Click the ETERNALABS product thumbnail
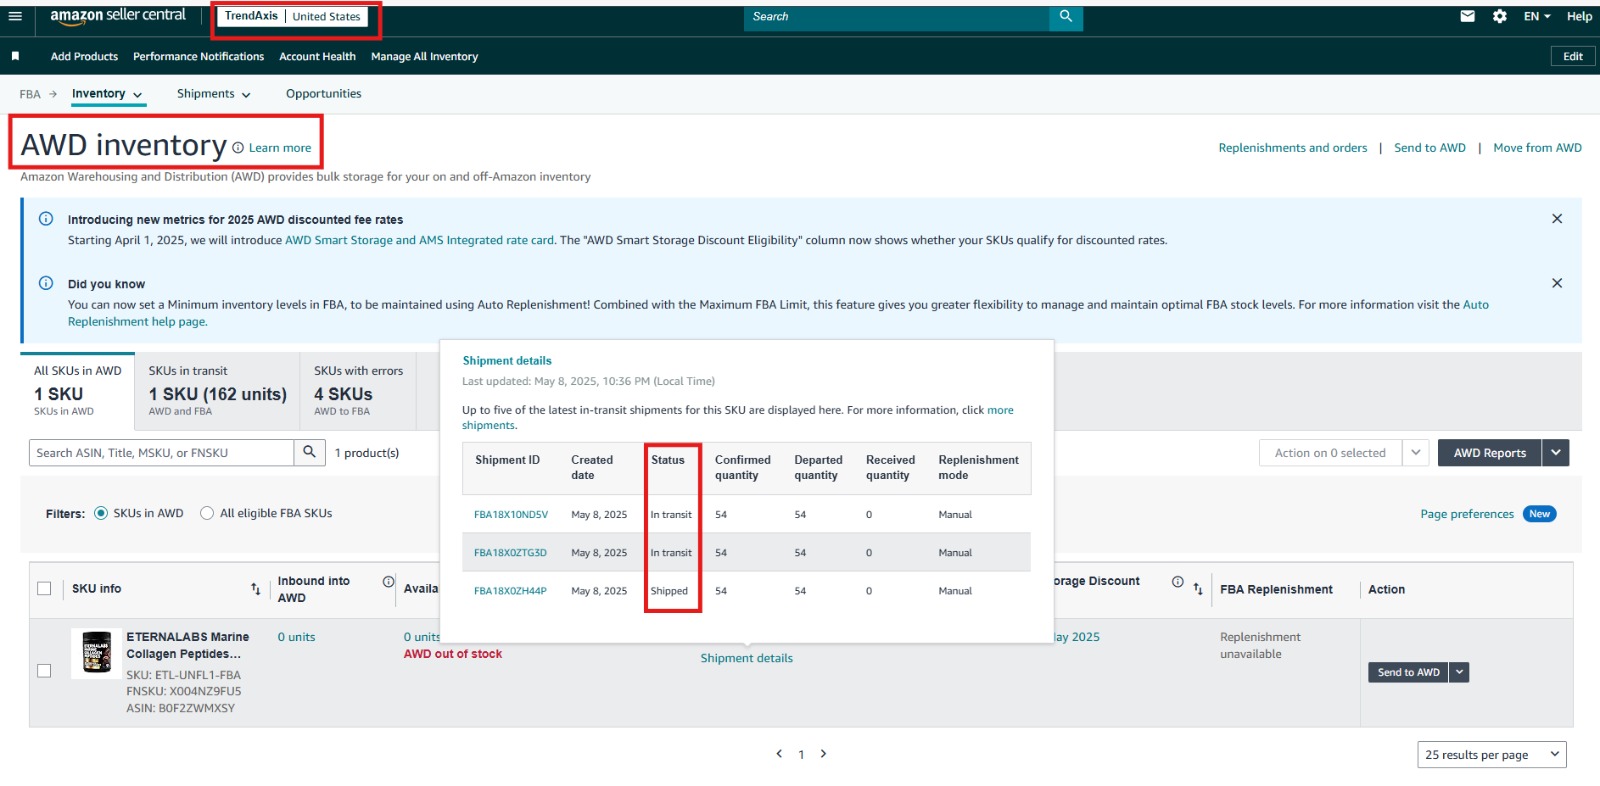 point(96,654)
